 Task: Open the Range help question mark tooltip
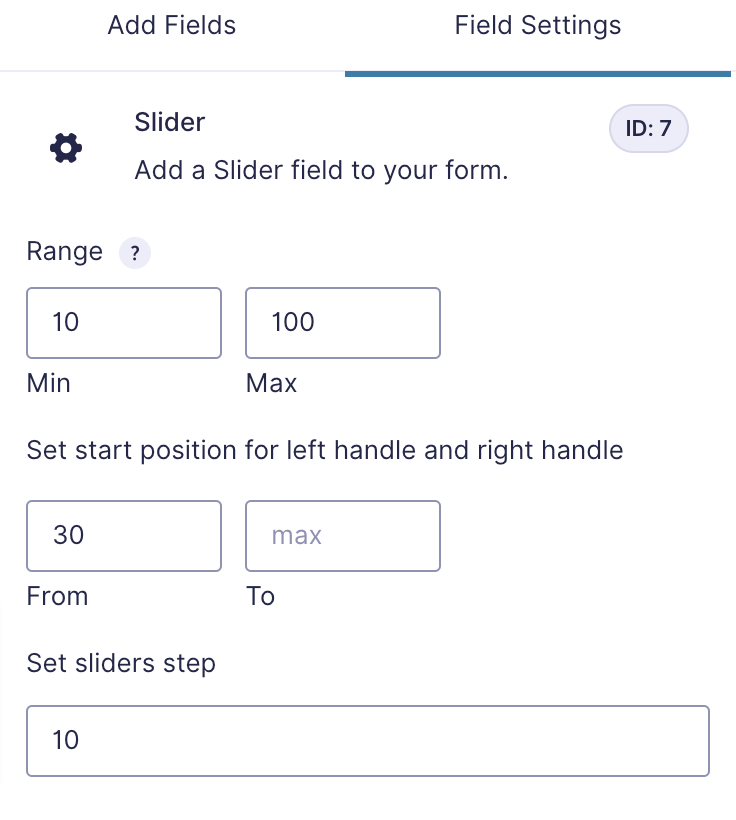(135, 253)
